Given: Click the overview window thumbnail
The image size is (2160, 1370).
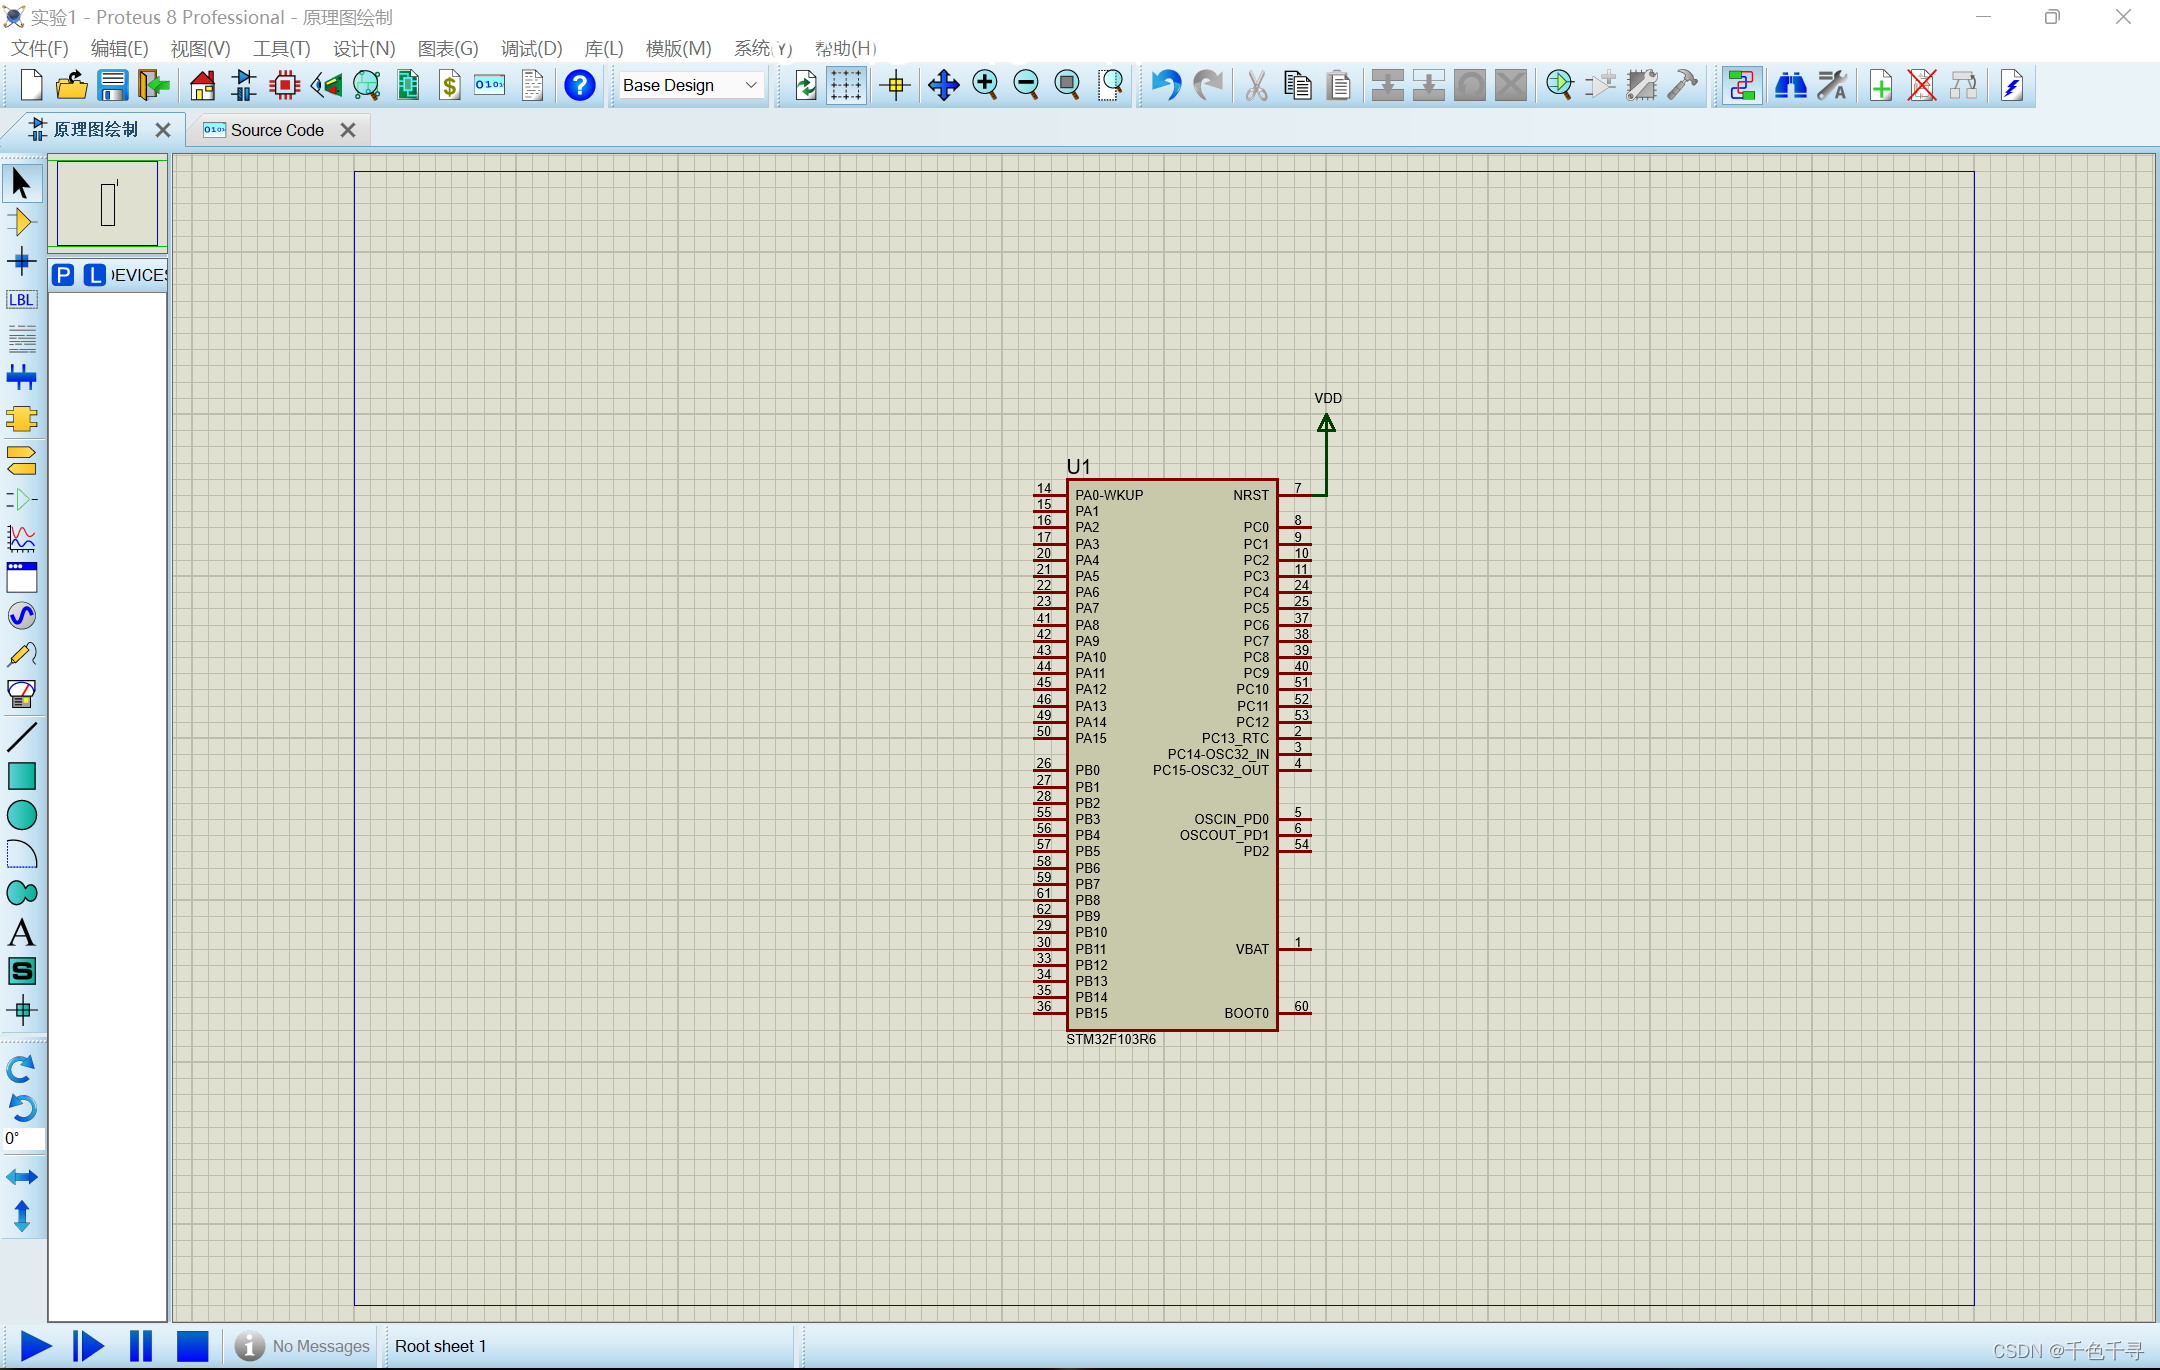Looking at the screenshot, I should pyautogui.click(x=107, y=203).
